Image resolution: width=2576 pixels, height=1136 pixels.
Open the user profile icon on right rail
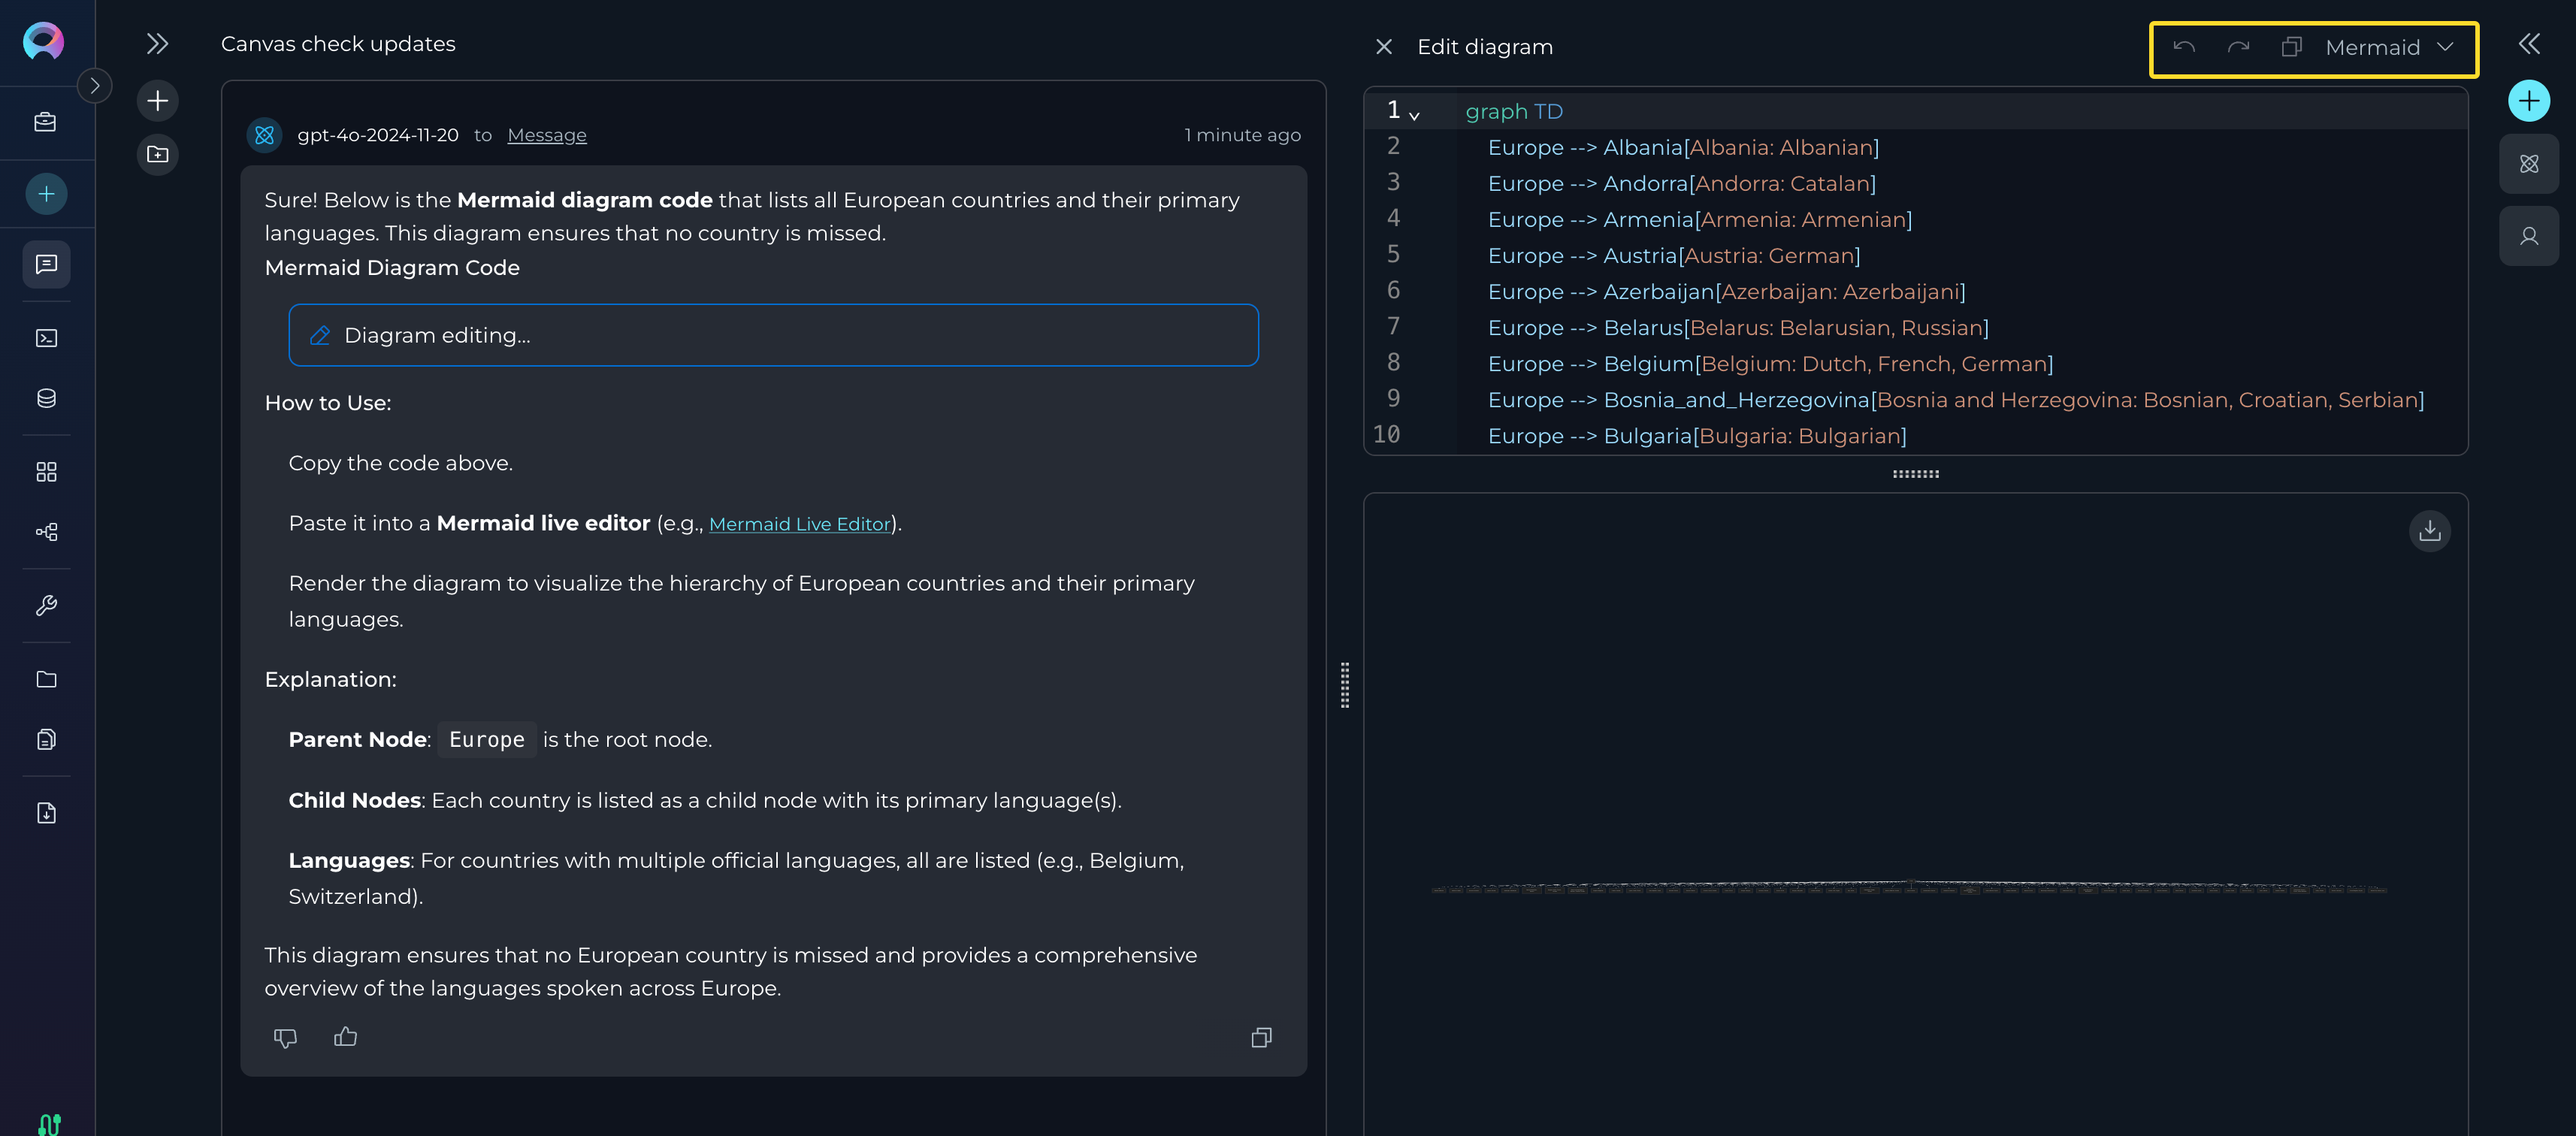[2528, 236]
